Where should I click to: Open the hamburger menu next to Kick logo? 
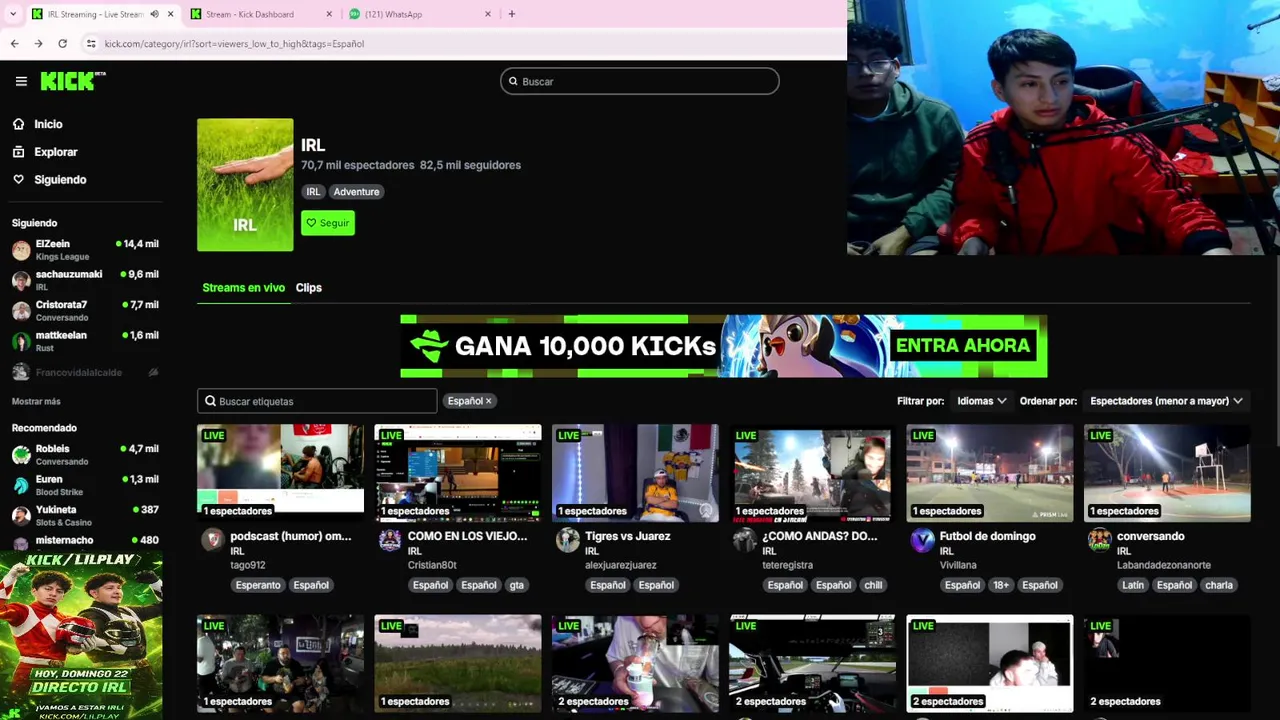point(21,82)
